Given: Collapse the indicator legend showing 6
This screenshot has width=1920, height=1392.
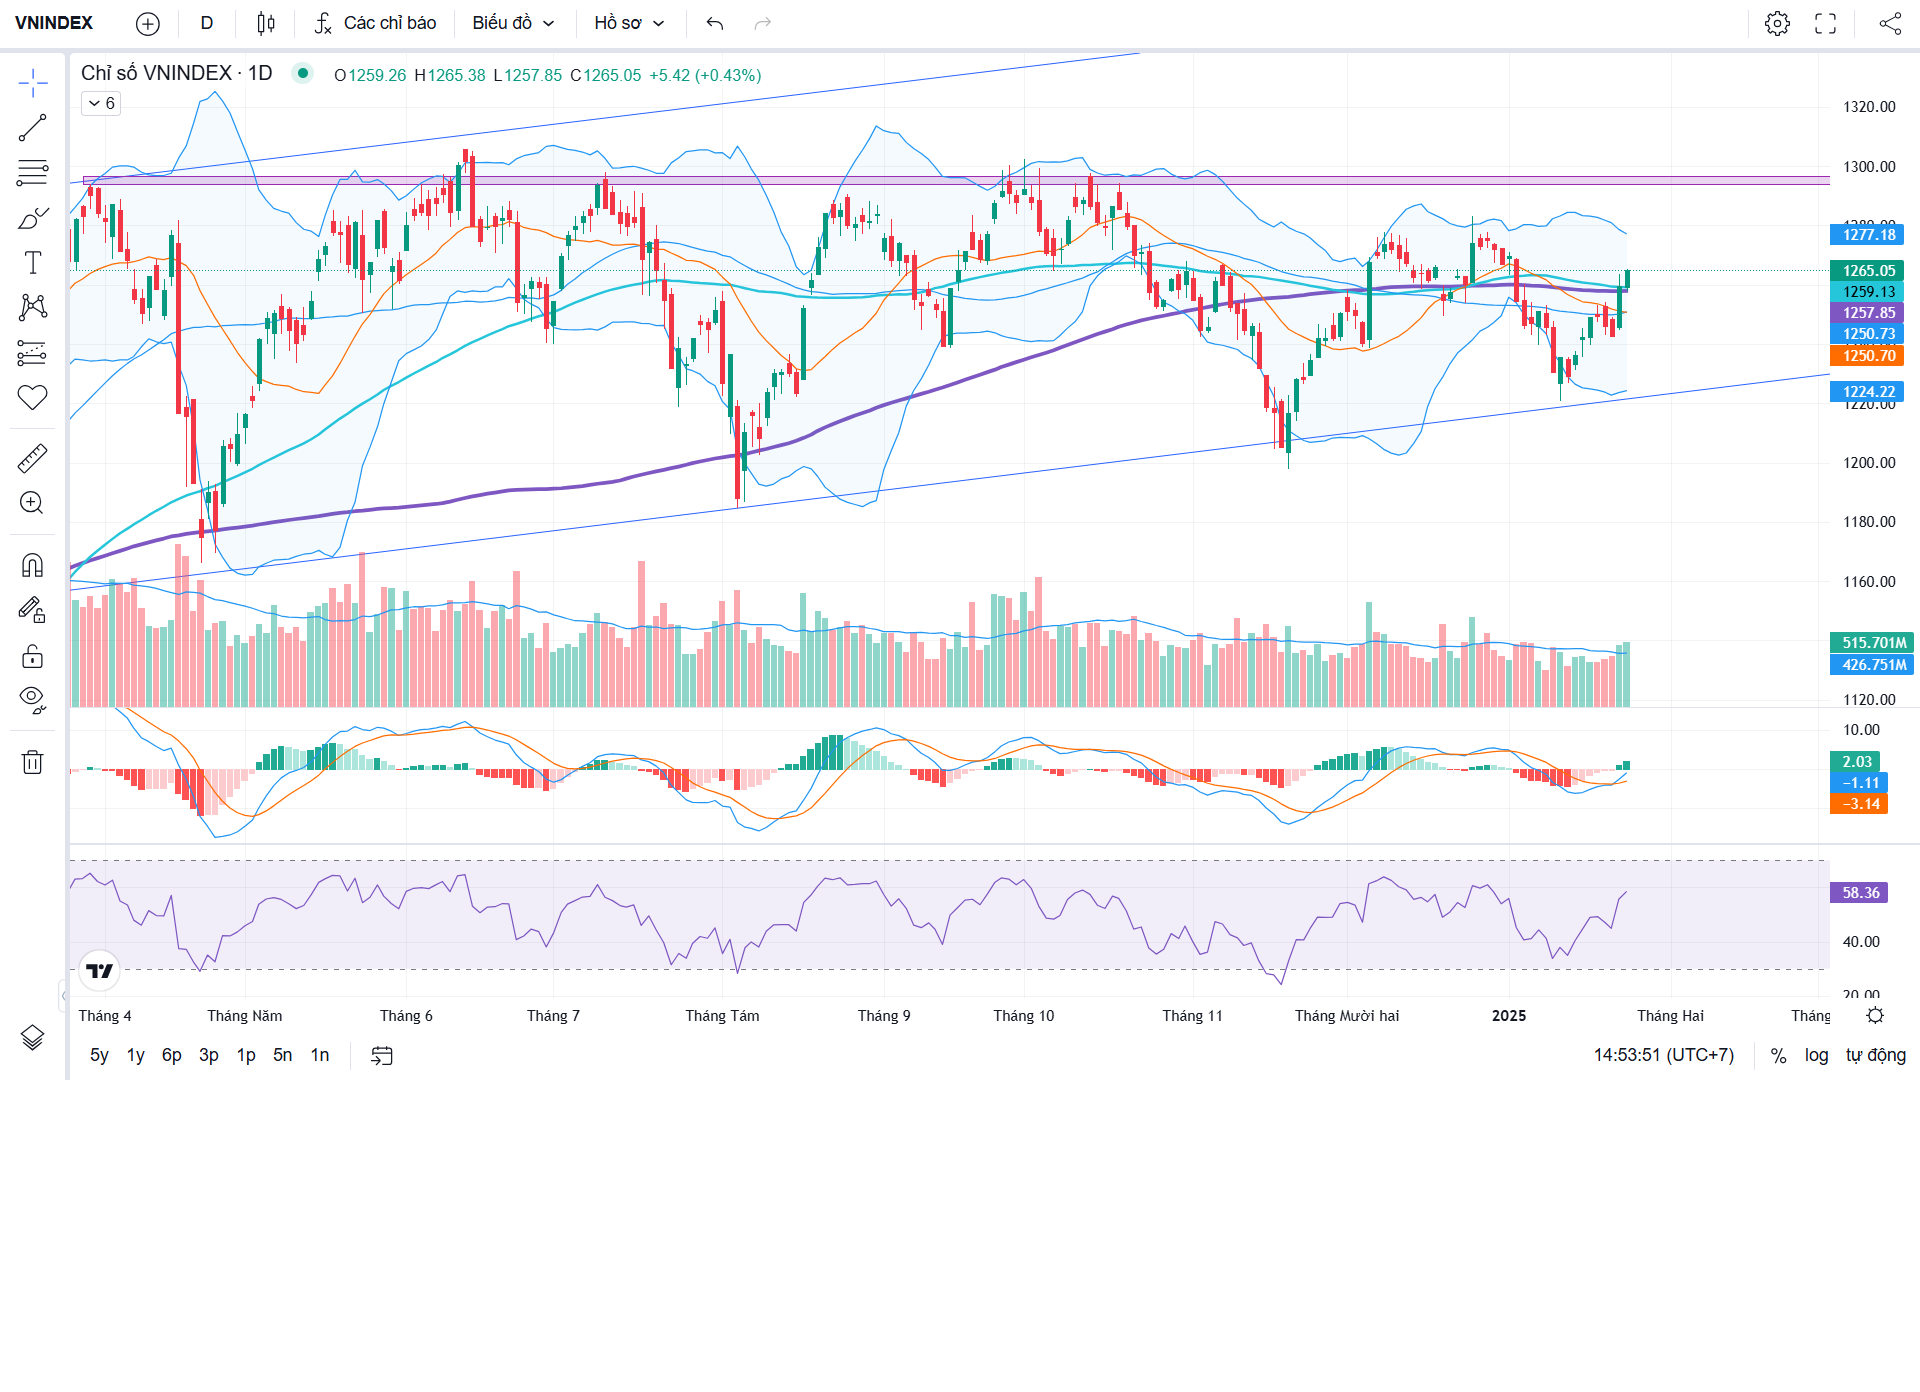Looking at the screenshot, I should [101, 103].
